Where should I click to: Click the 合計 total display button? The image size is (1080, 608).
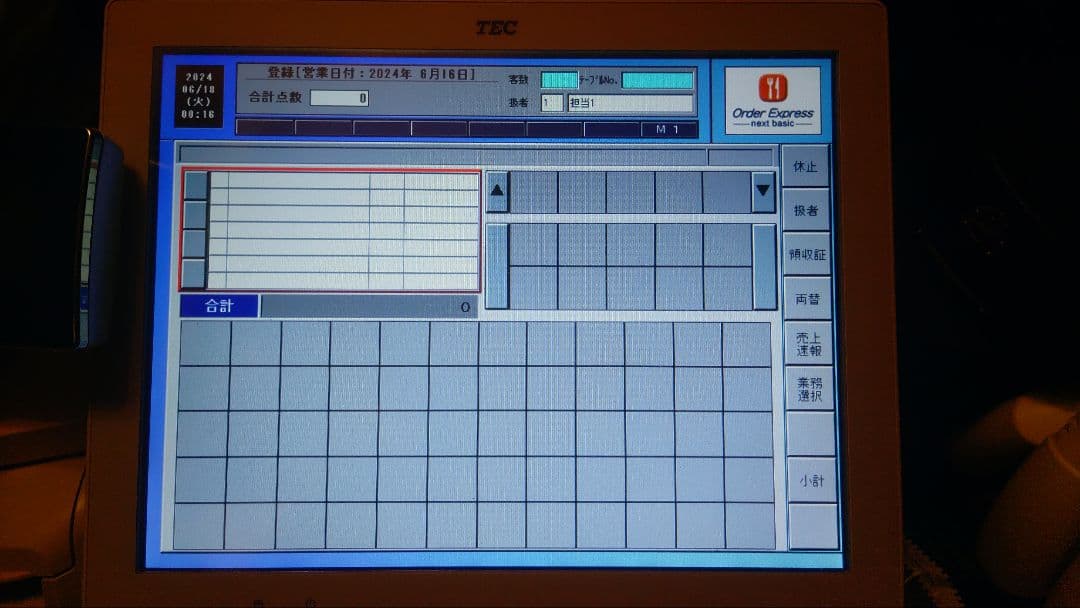tap(219, 306)
